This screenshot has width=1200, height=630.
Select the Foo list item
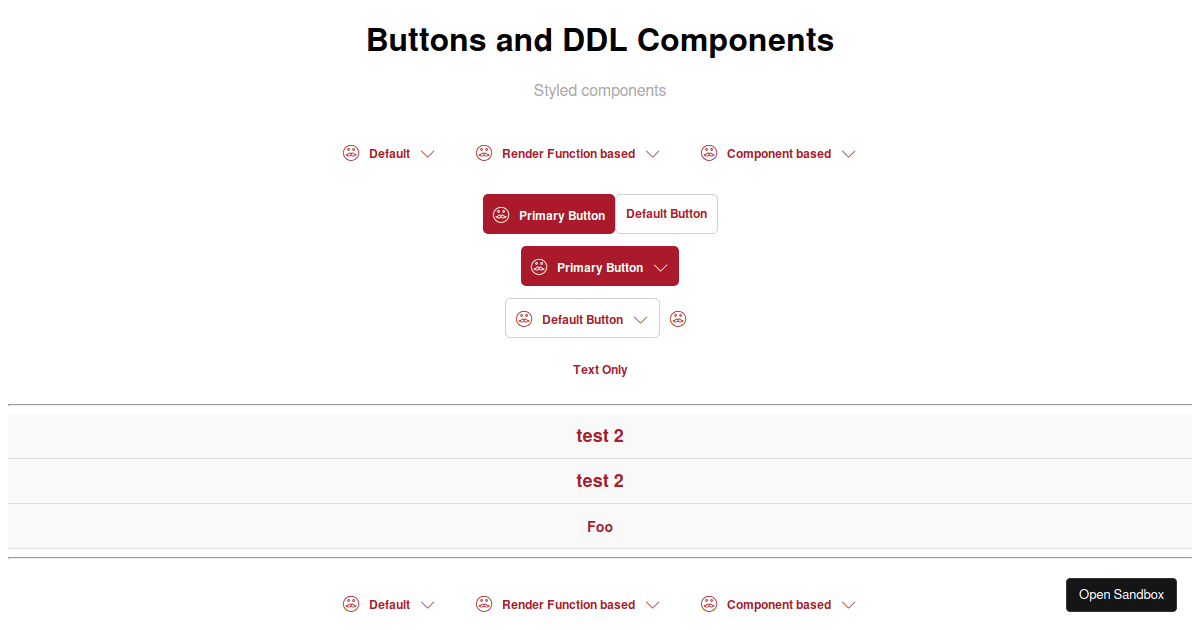tap(600, 526)
